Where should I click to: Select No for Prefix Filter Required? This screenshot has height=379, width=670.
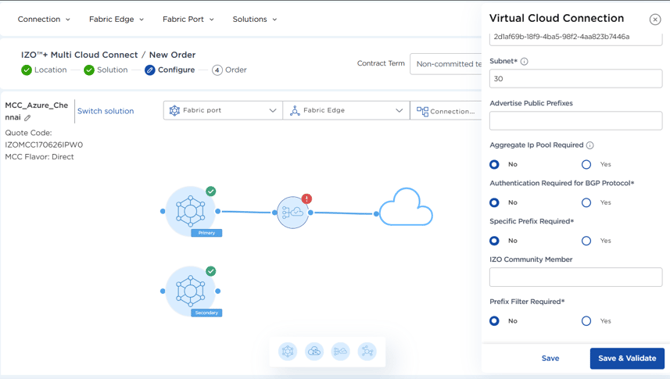(494, 321)
